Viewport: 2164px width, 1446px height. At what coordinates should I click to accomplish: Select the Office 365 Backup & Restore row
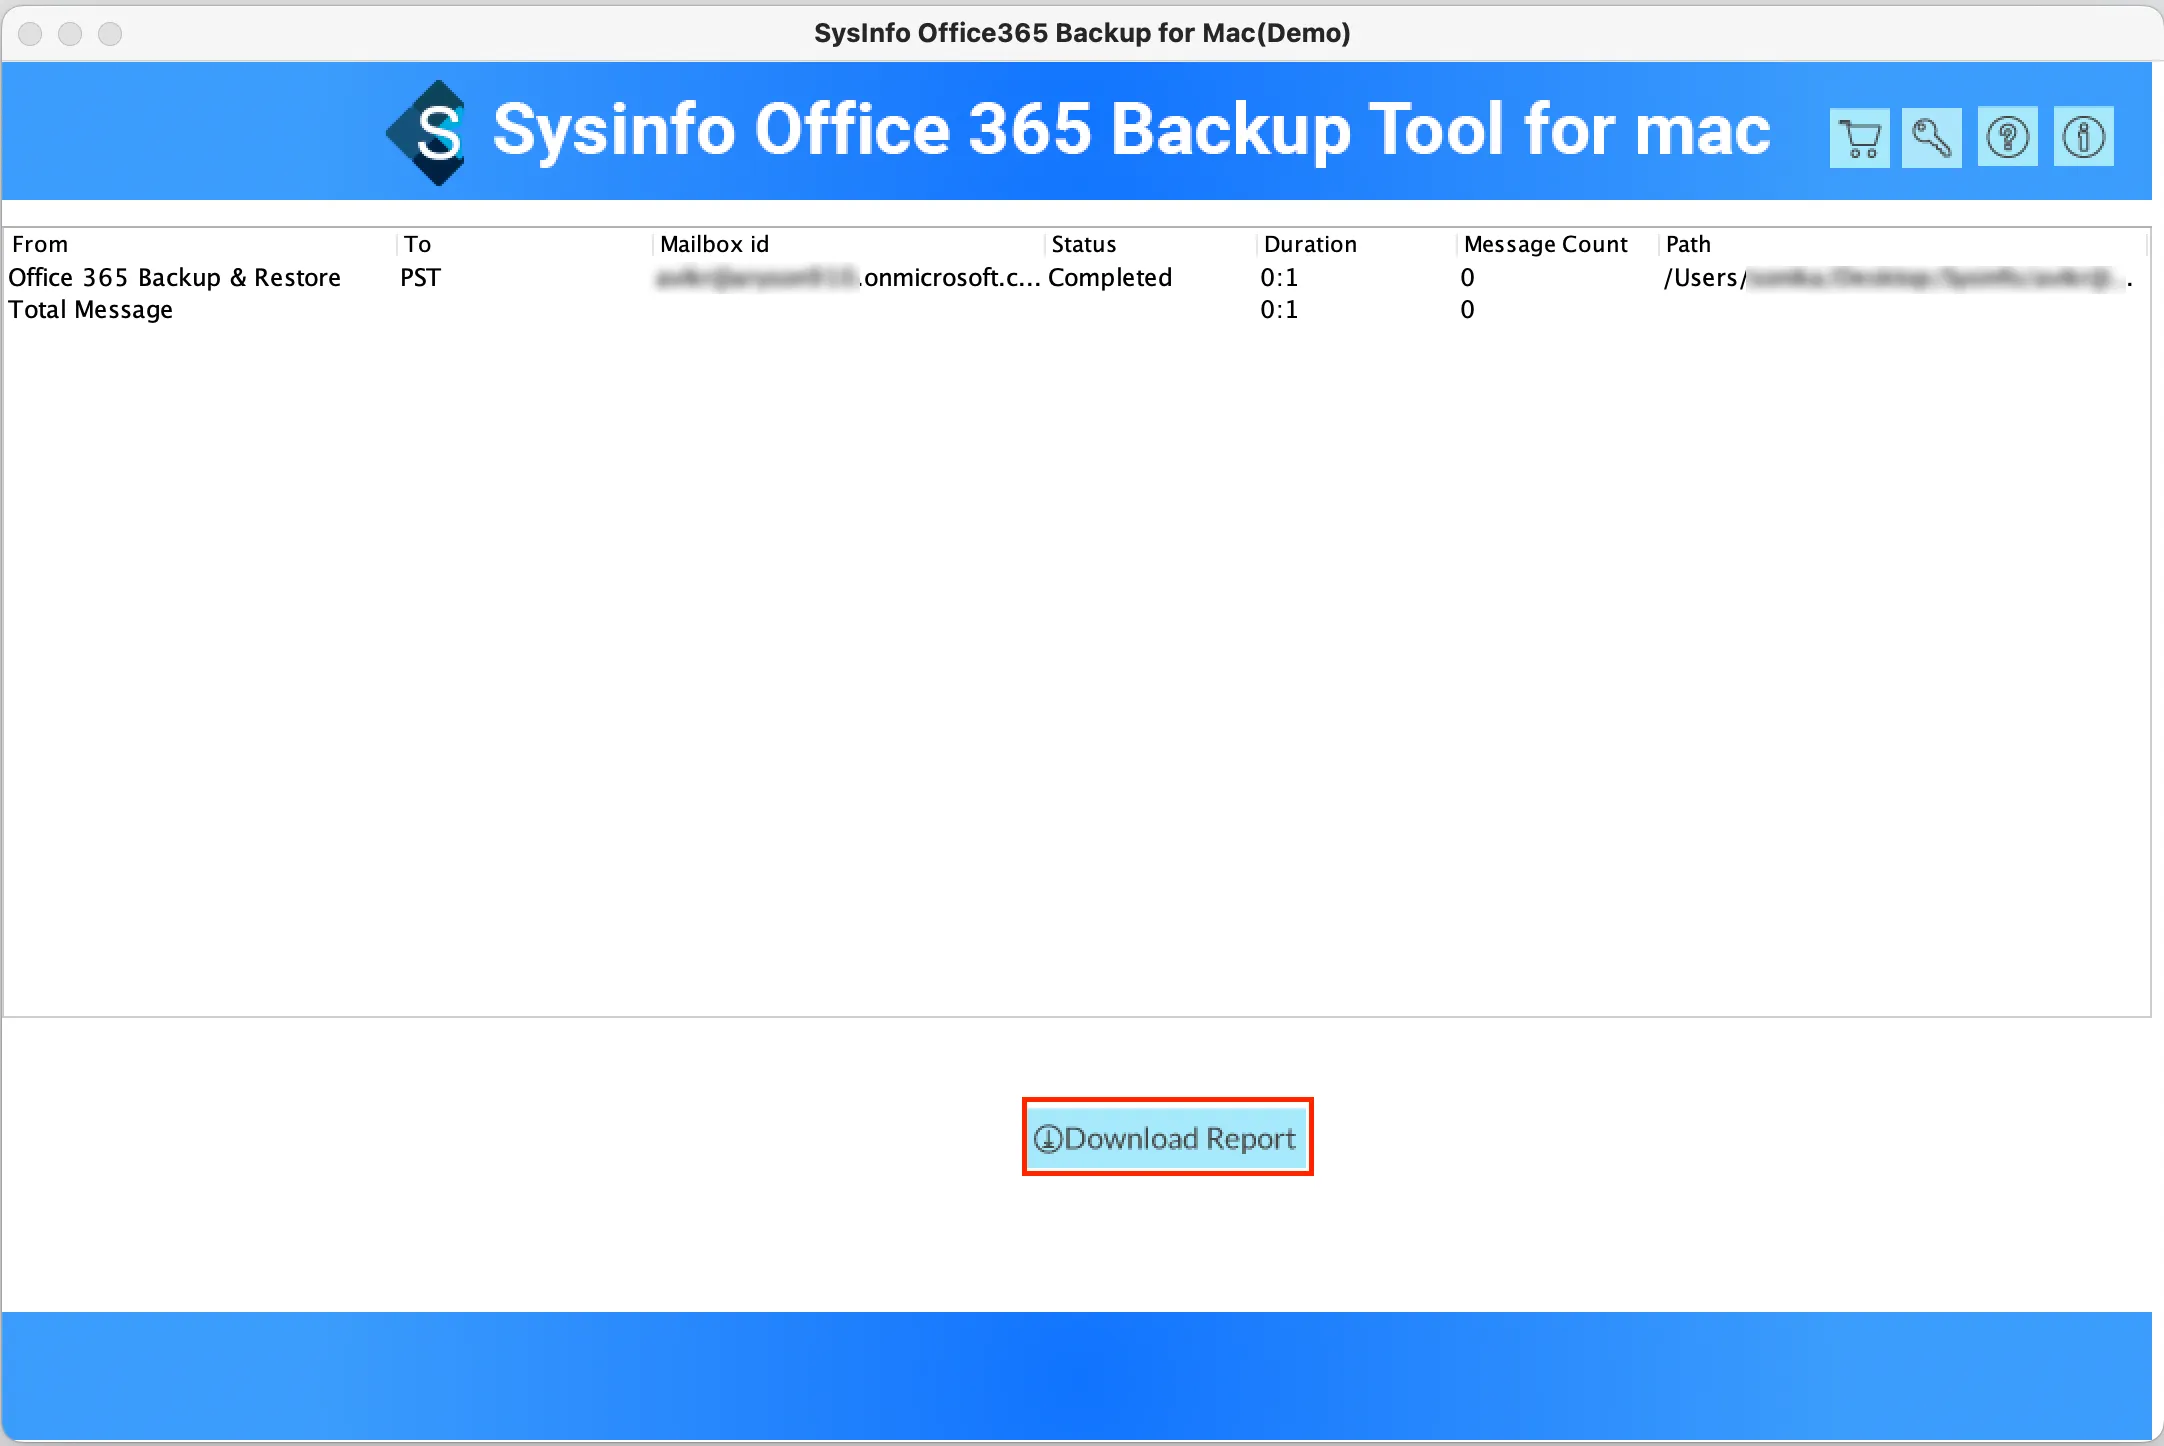(174, 277)
